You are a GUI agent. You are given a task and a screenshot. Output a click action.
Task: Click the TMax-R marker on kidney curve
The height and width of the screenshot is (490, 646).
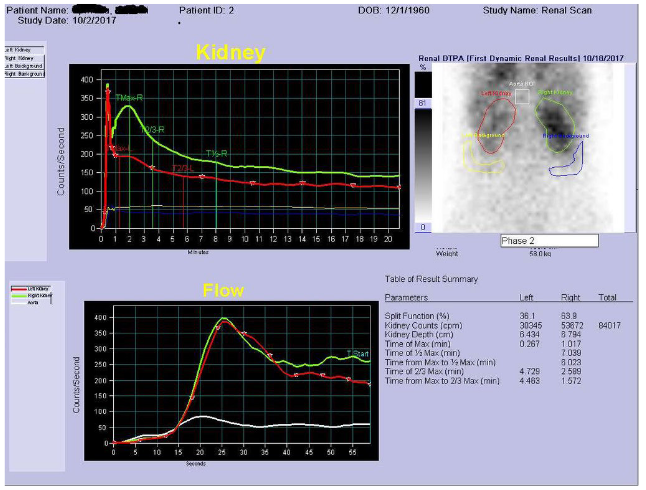[x=126, y=98]
